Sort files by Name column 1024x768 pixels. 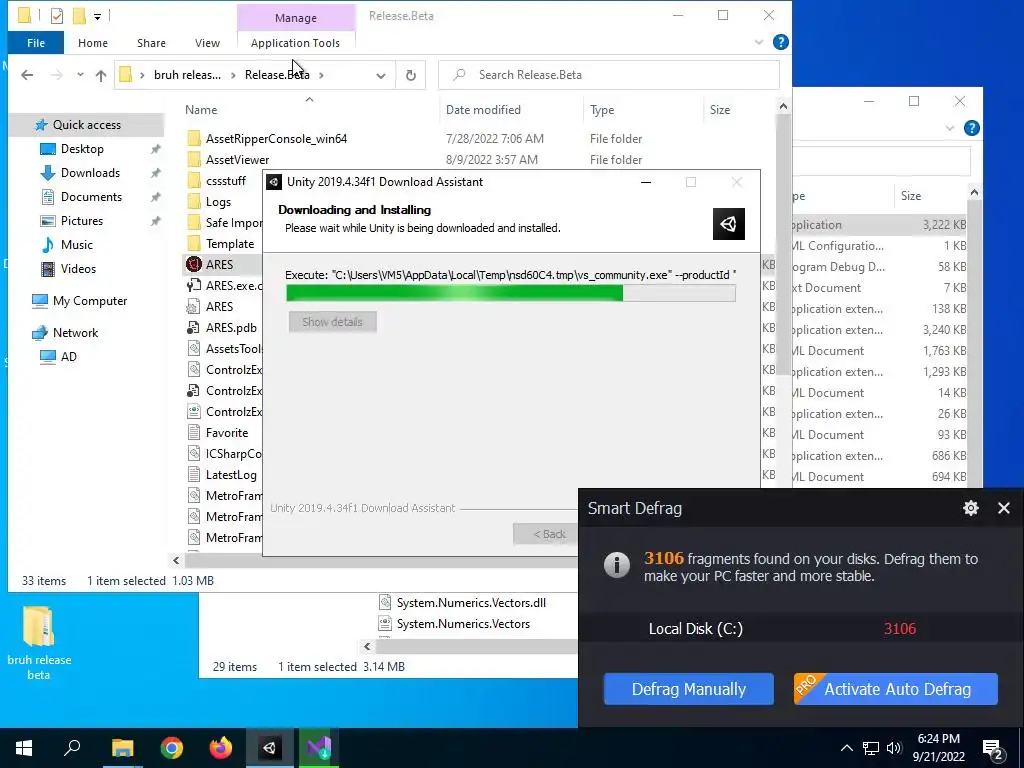tap(201, 110)
